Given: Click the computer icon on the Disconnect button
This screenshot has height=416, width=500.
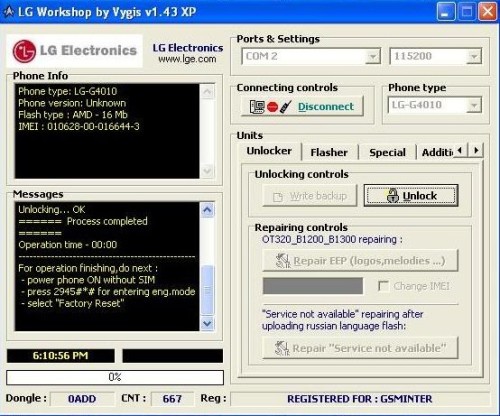Looking at the screenshot, I should click(257, 107).
